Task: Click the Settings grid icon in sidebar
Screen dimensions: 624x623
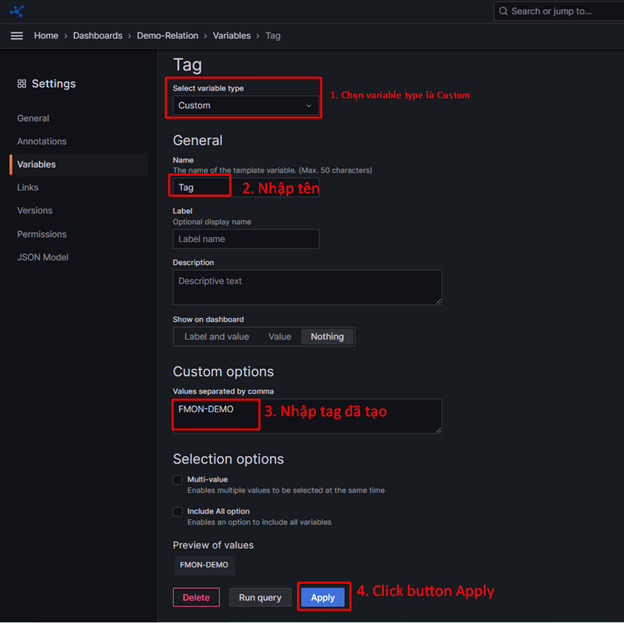Action: pos(22,84)
